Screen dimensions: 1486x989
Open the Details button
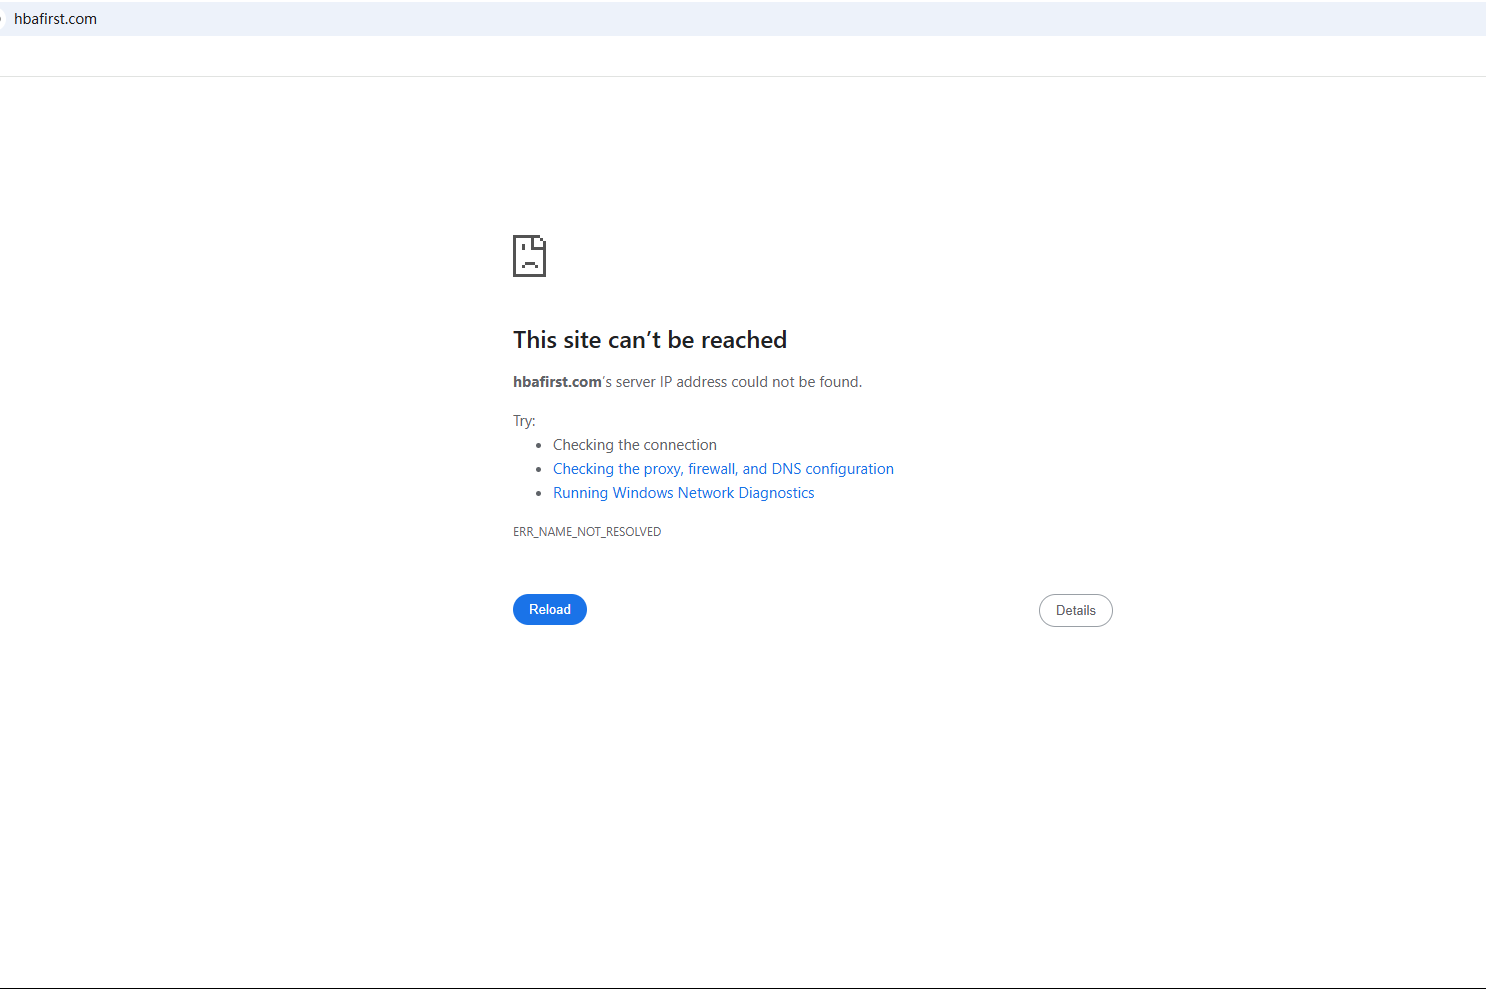point(1075,610)
